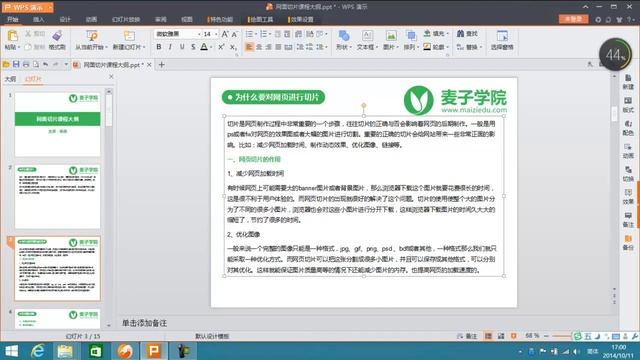Toggle superscript formatting

(x=221, y=47)
